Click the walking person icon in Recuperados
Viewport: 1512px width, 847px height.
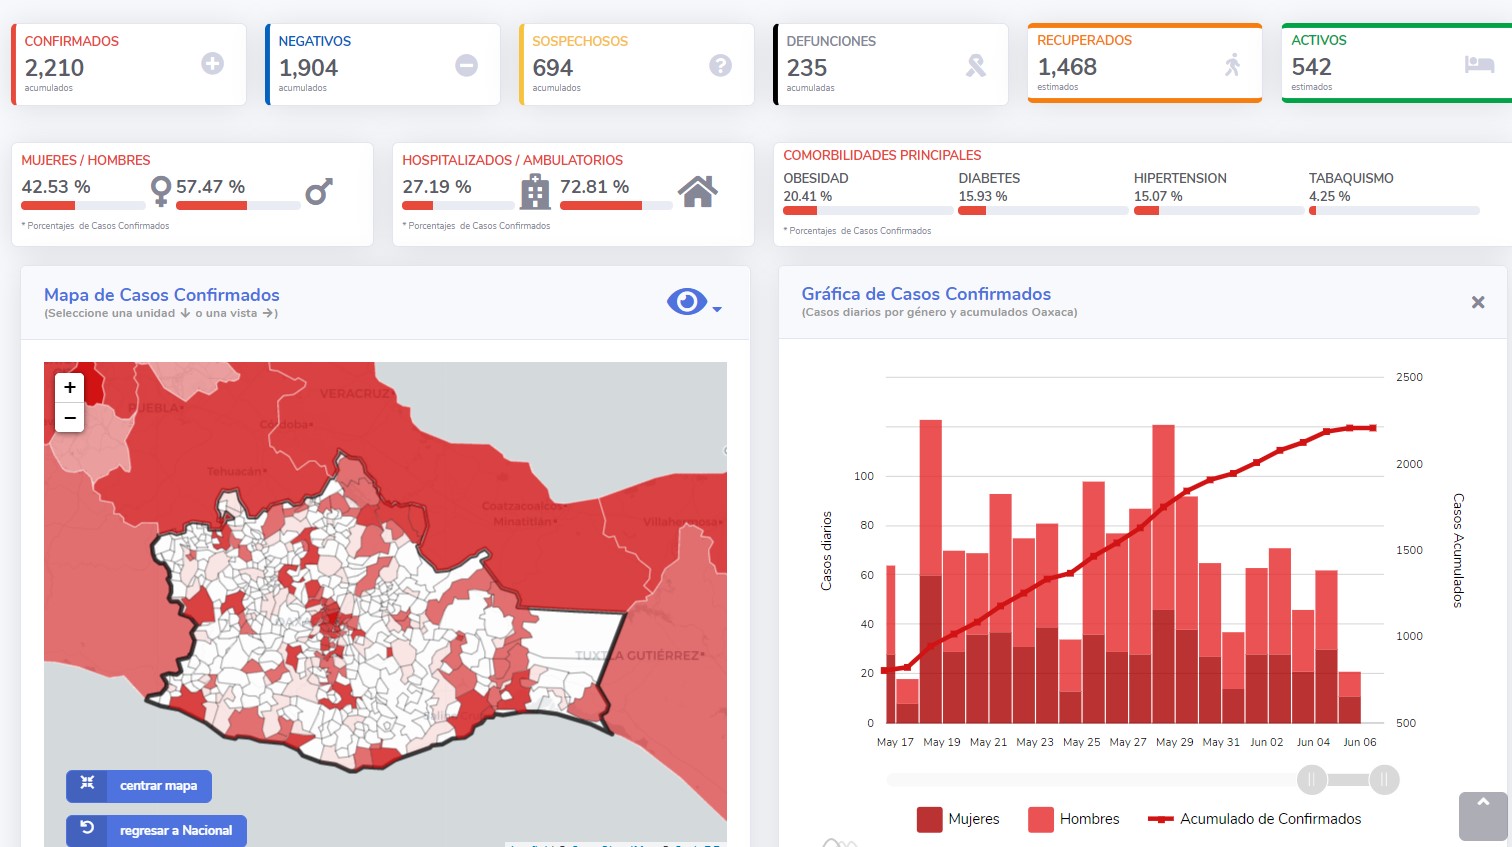1233,65
